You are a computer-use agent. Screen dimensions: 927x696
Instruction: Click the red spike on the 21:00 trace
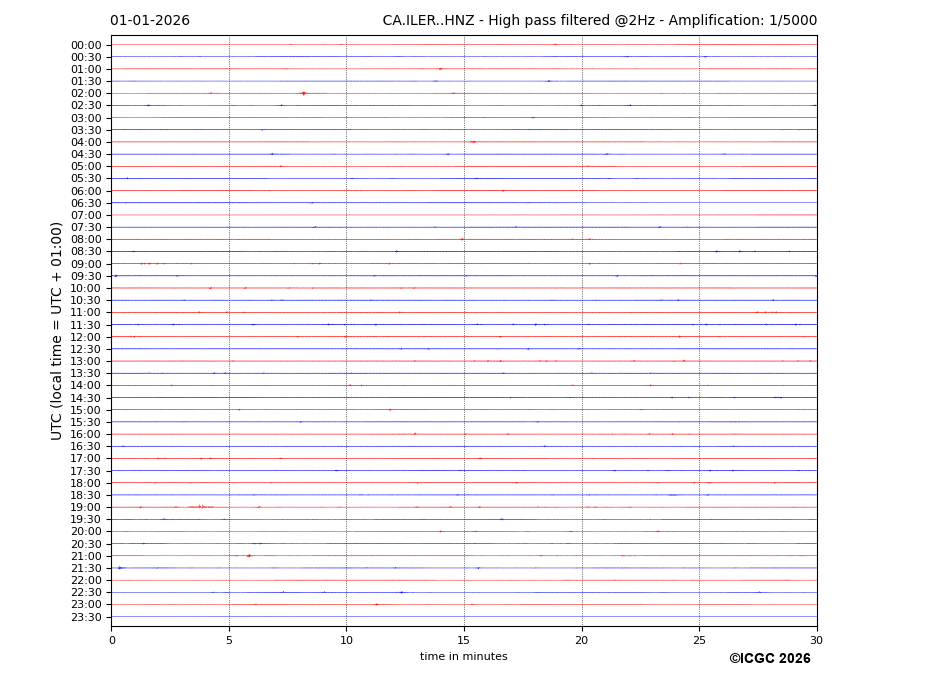pyautogui.click(x=248, y=556)
